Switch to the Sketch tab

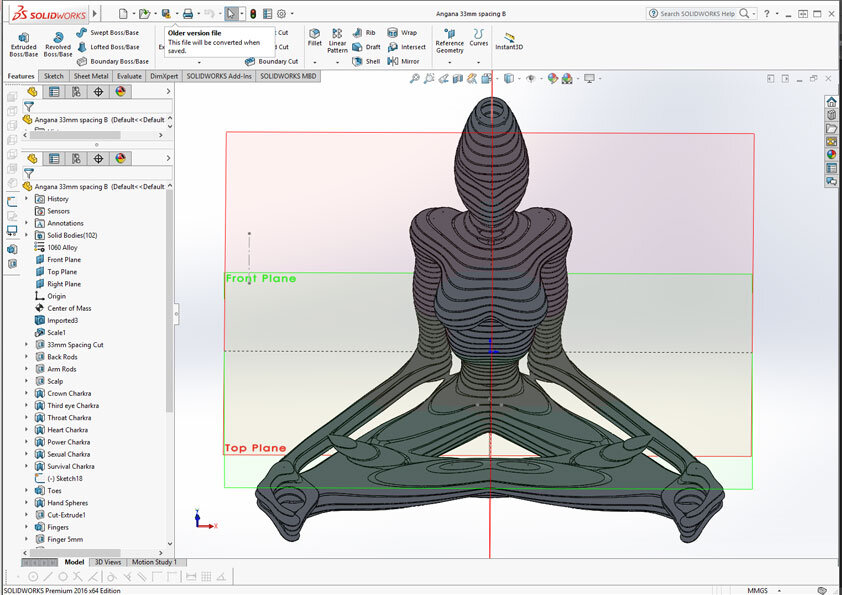(x=53, y=76)
